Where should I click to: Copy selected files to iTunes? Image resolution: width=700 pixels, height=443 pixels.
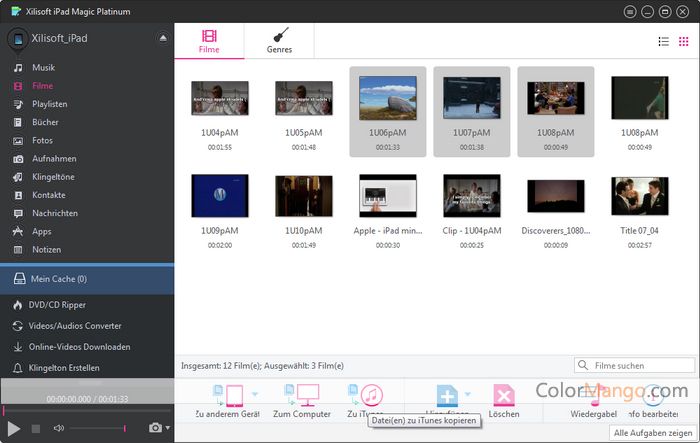point(365,400)
